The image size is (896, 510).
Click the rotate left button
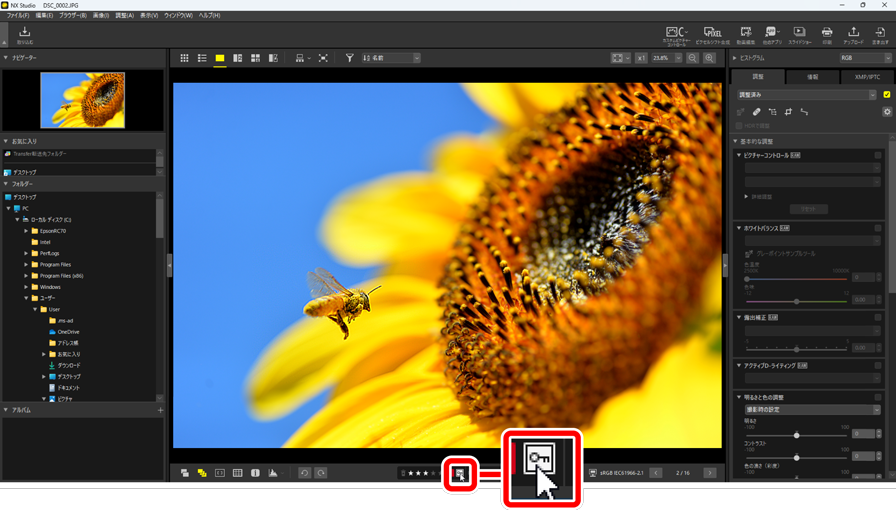tap(304, 473)
